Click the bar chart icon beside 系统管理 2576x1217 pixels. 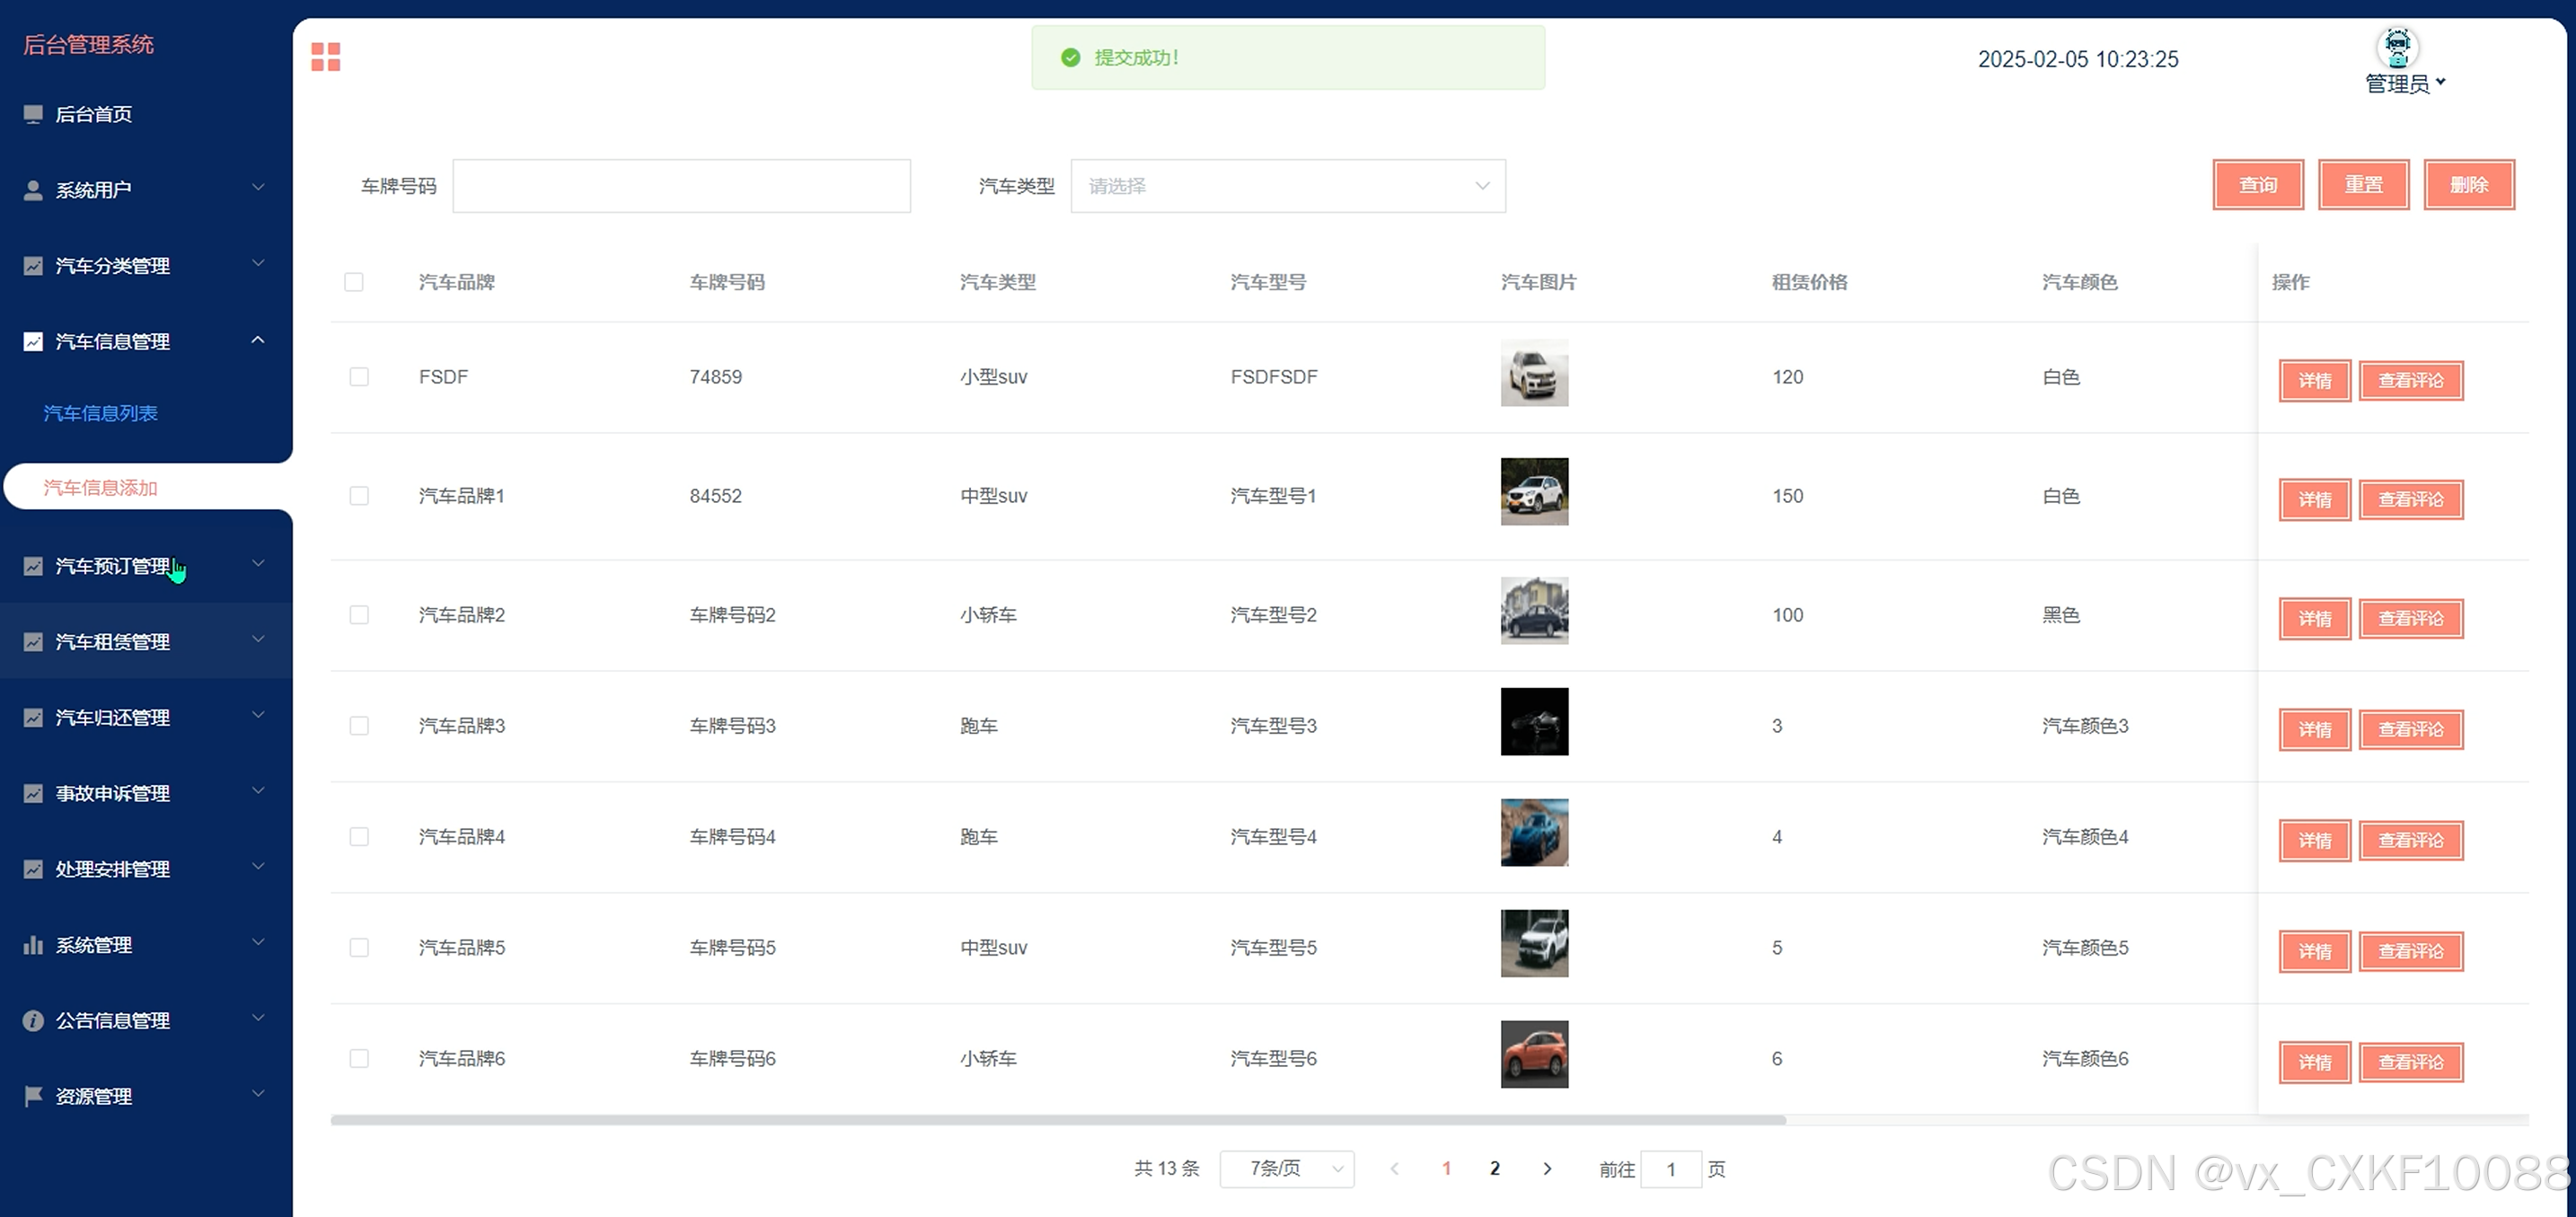click(33, 945)
